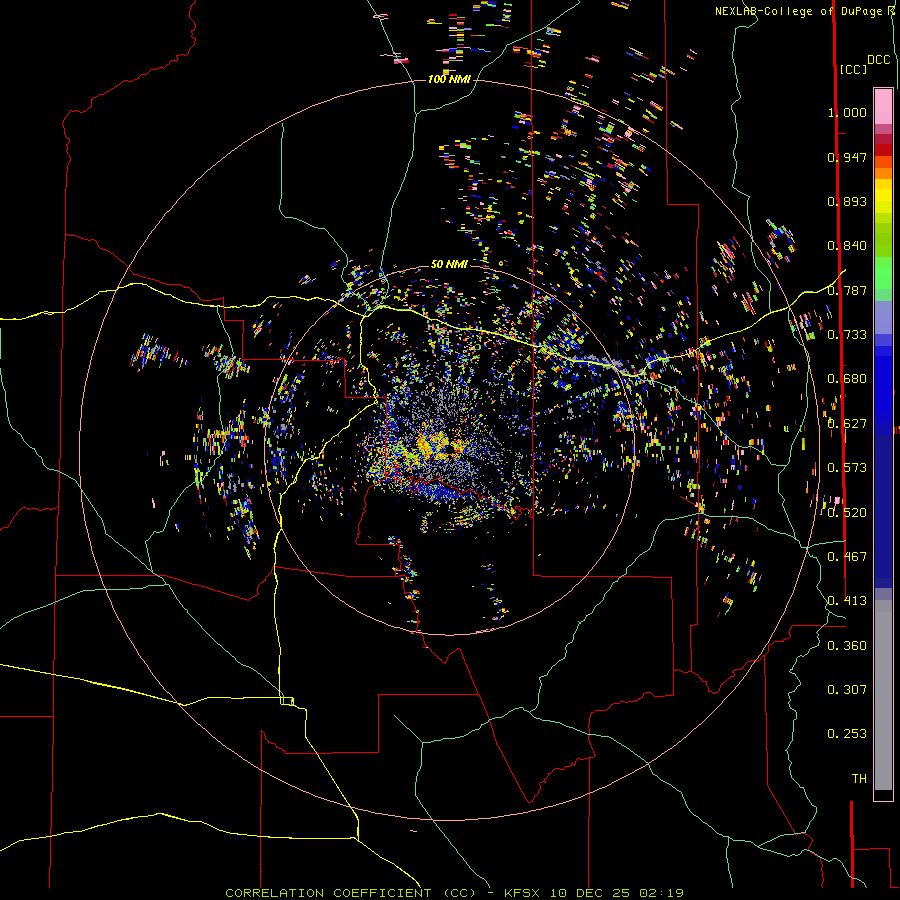Click the 50 NMI range ring label

pos(449,264)
